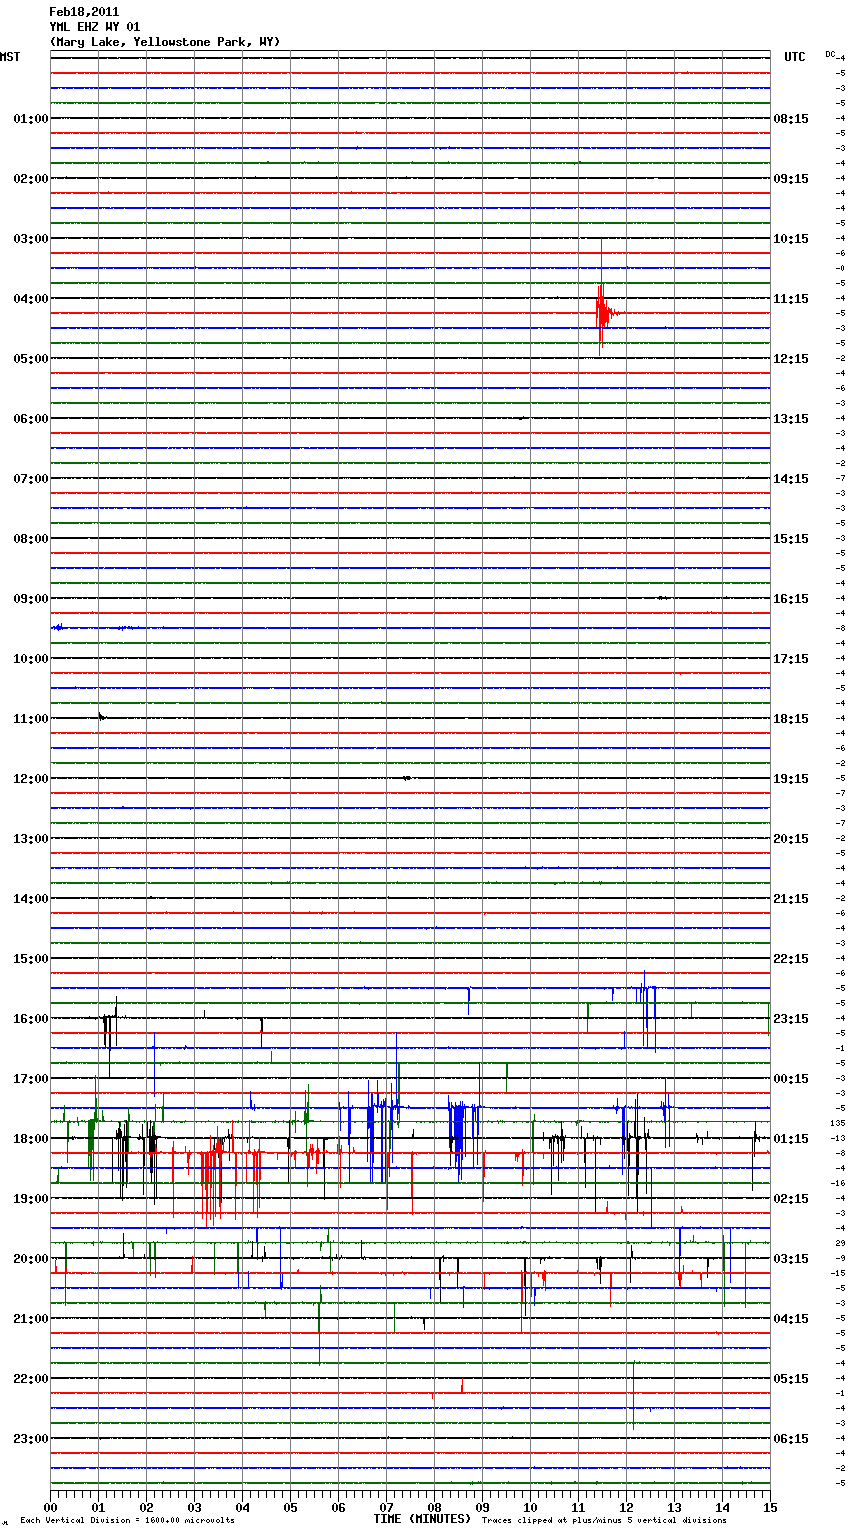
Task: Click the 17:15 UTC time label
Action: (x=791, y=659)
